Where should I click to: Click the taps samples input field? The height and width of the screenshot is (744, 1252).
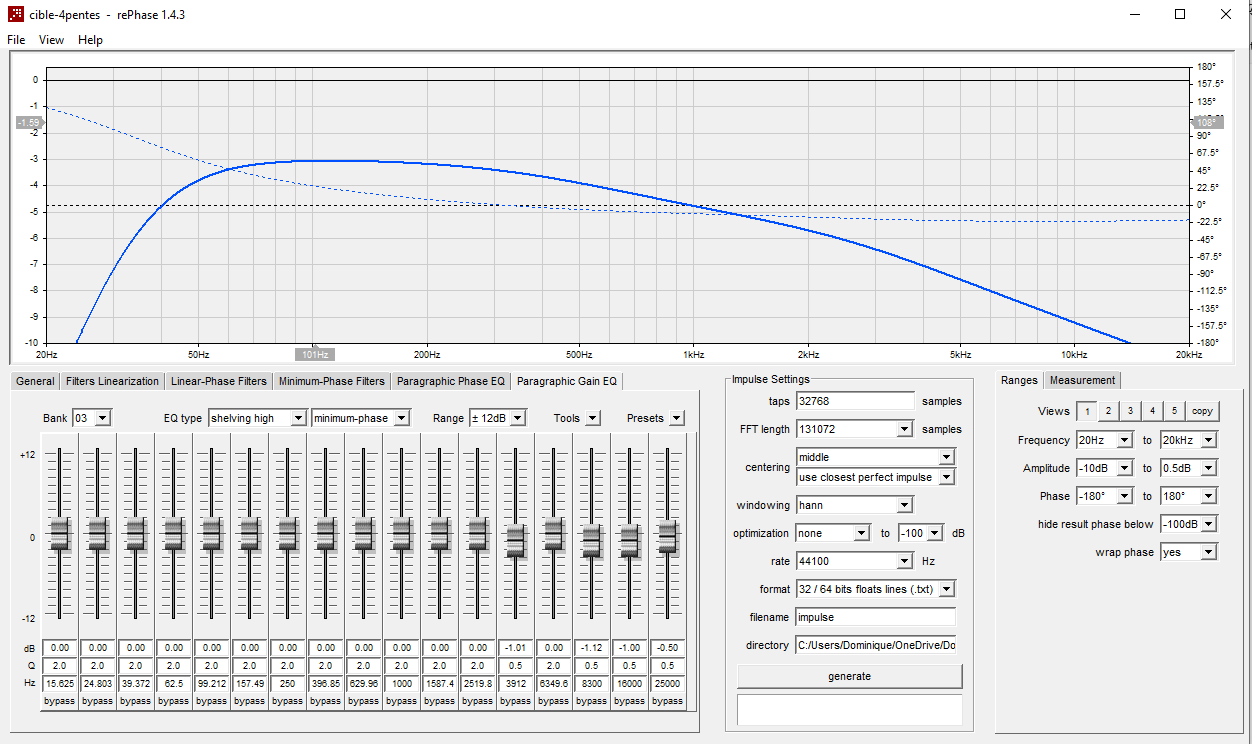[x=855, y=401]
